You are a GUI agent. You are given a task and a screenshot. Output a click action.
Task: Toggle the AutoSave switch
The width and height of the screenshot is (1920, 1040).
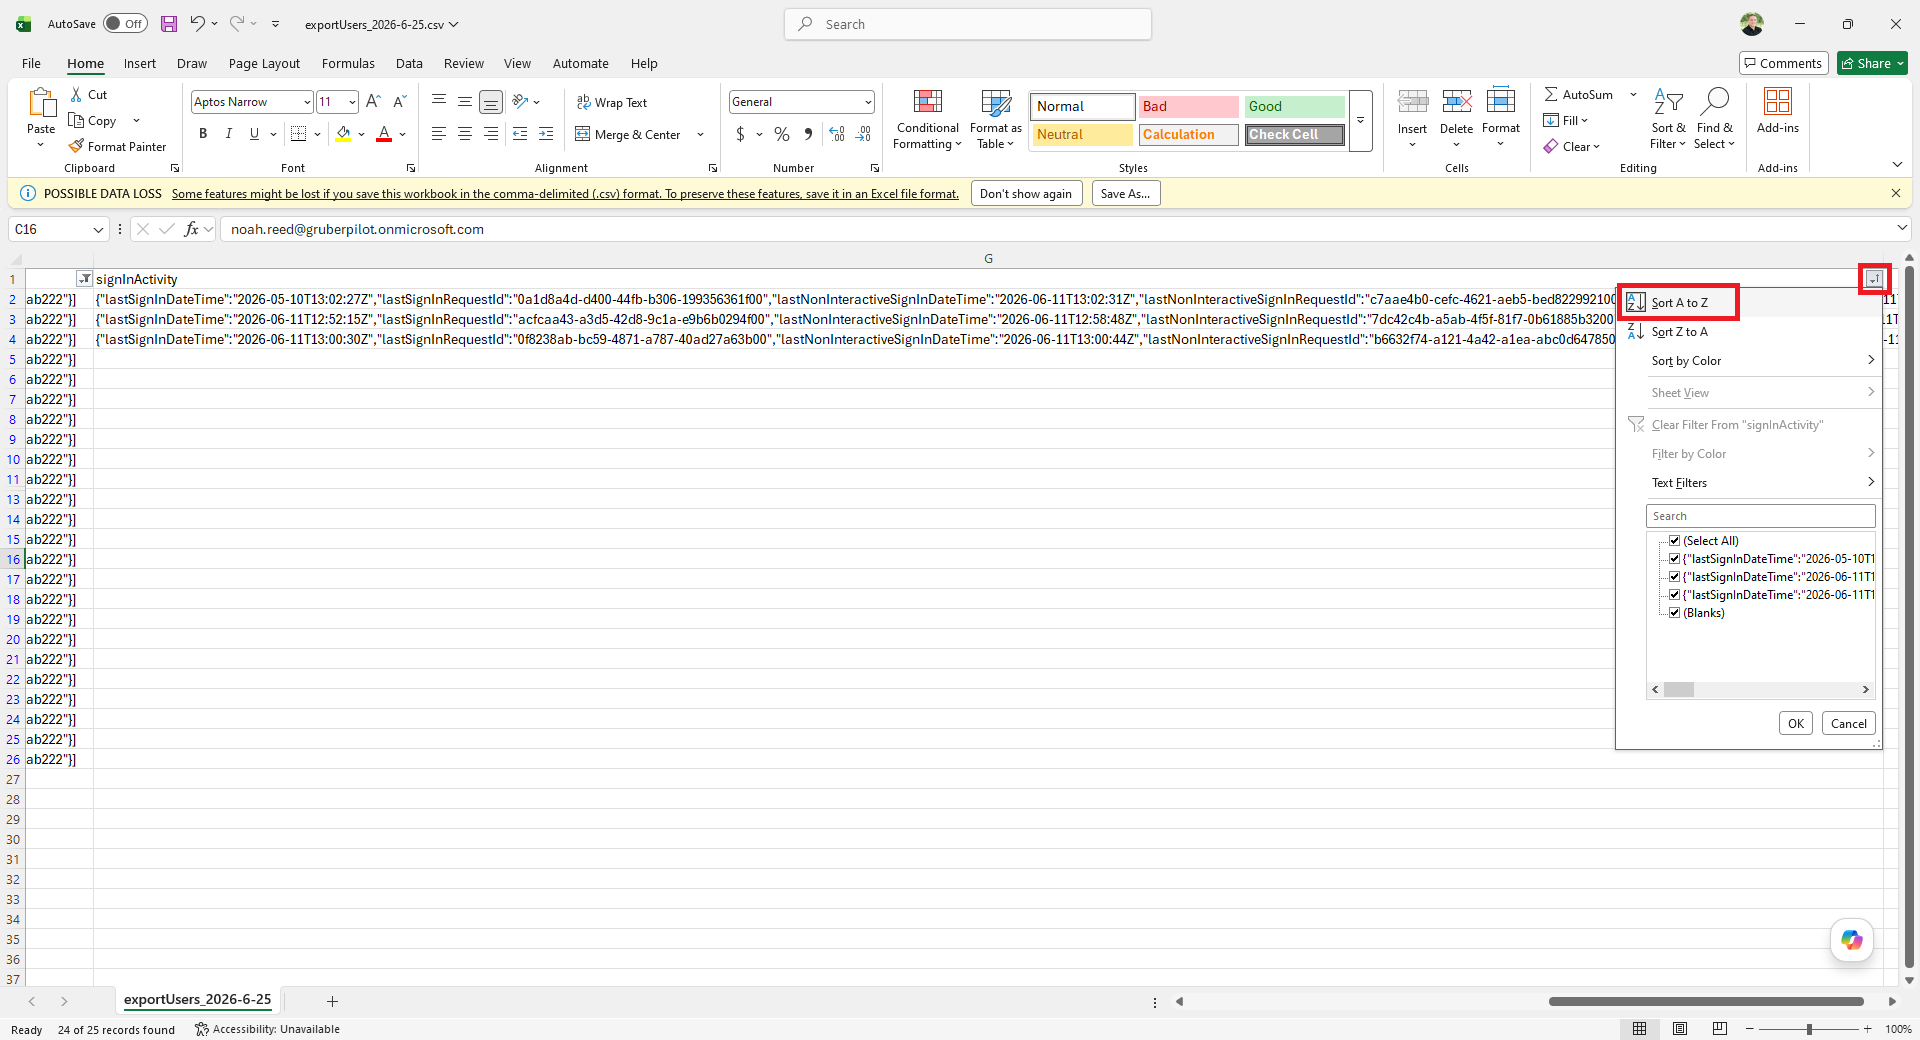[x=125, y=24]
